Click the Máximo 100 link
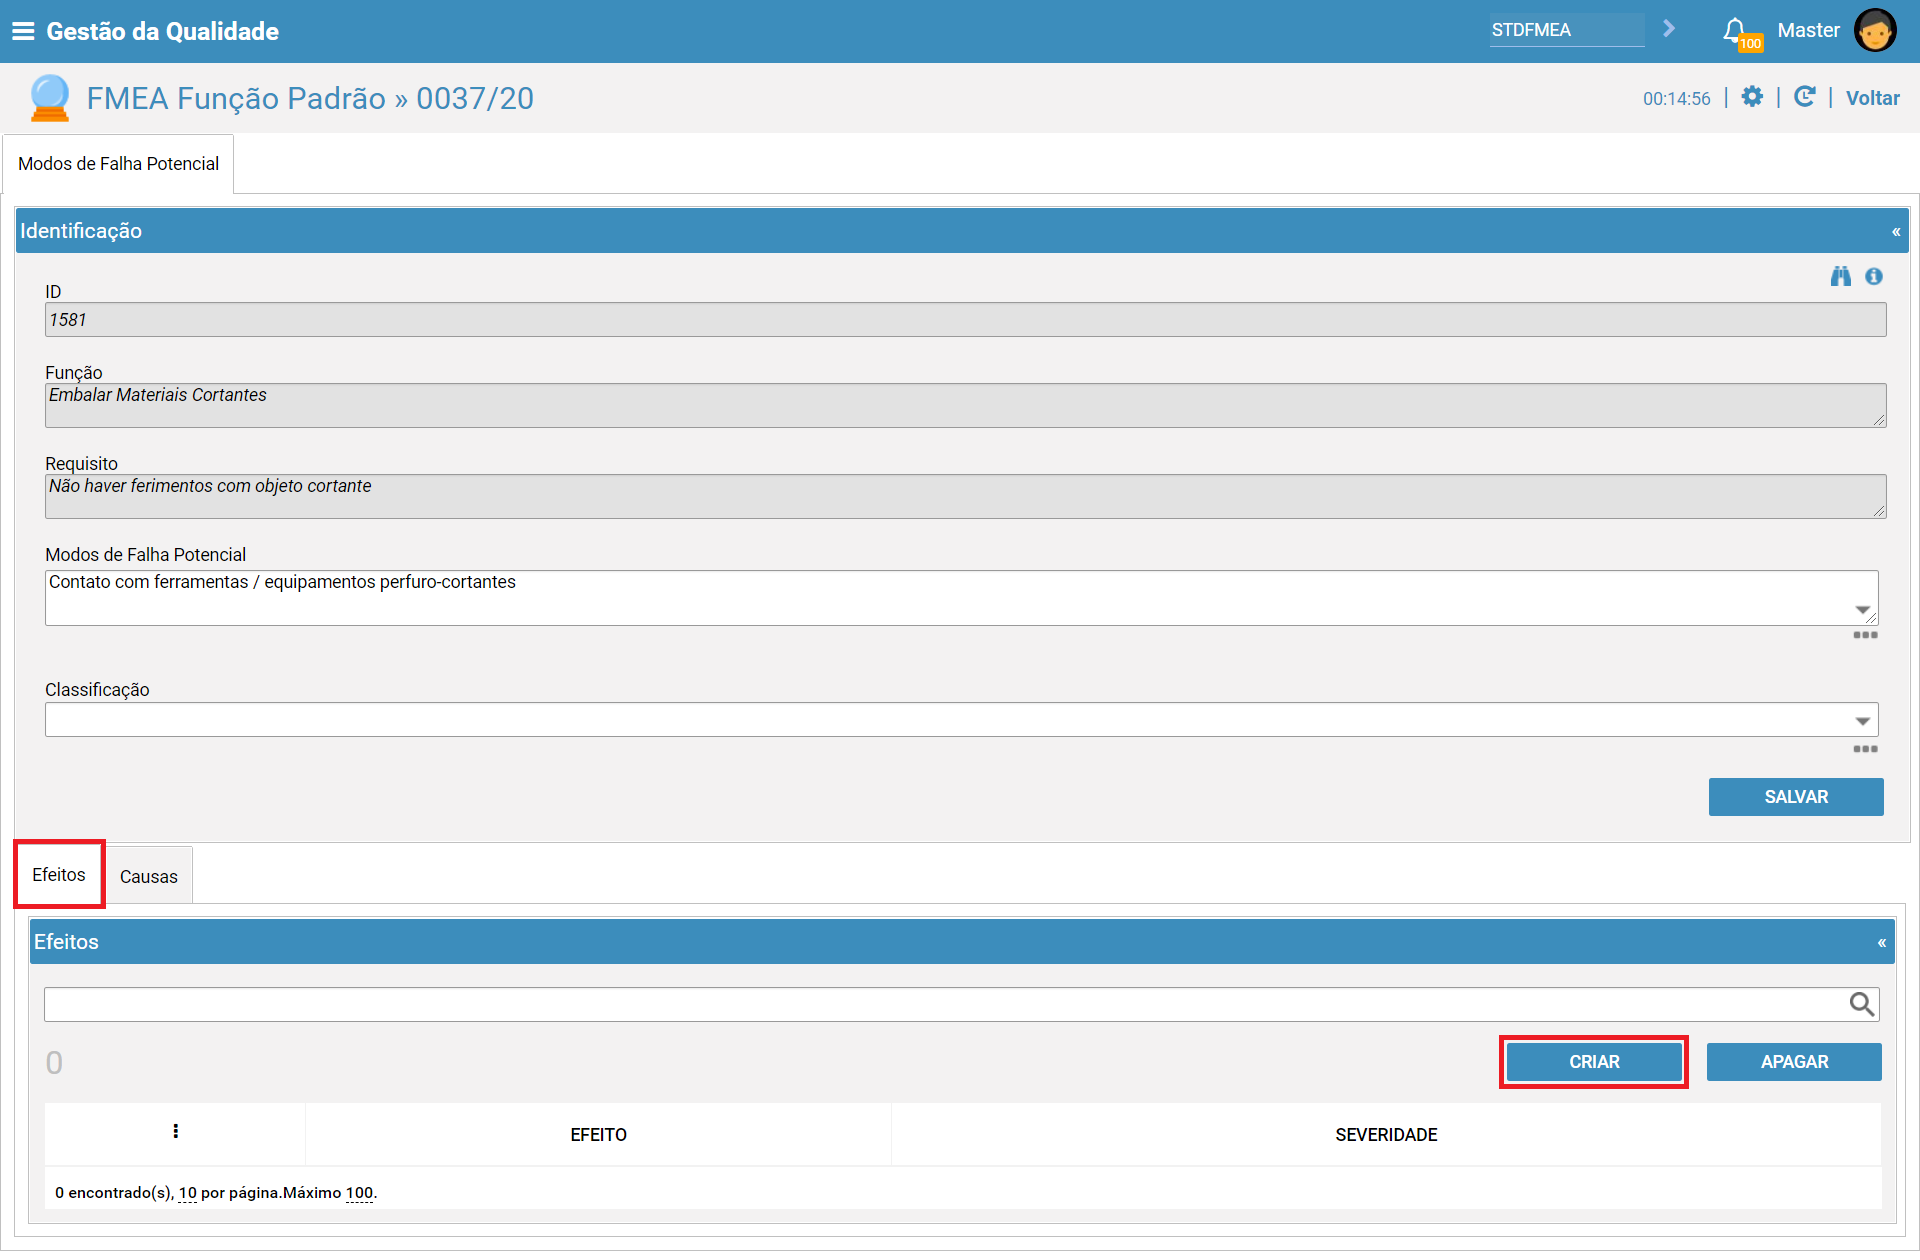Image resolution: width=1920 pixels, height=1260 pixels. 359,1193
